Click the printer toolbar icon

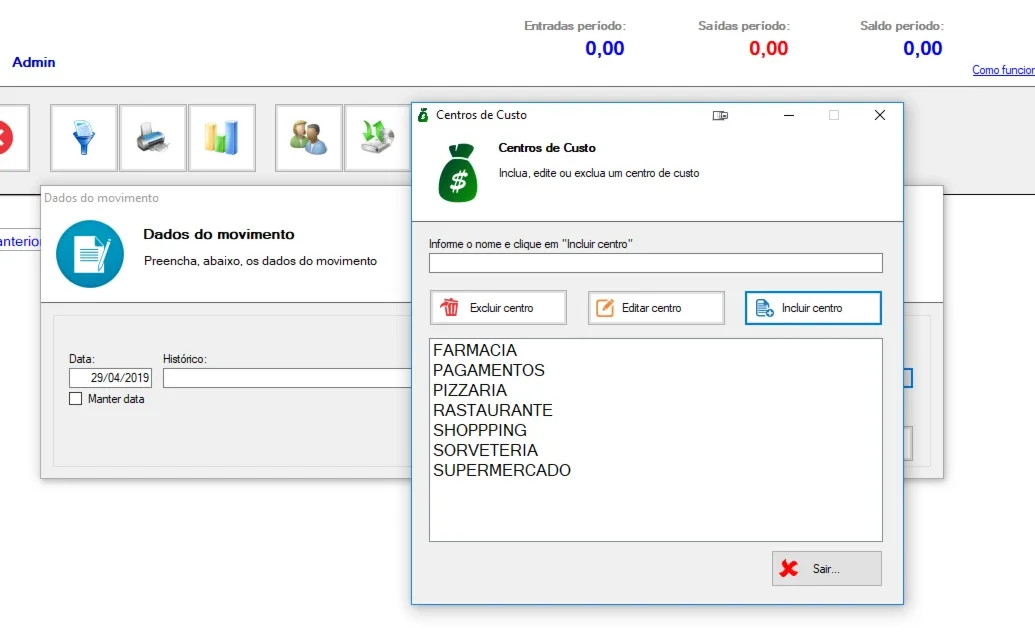click(x=152, y=137)
